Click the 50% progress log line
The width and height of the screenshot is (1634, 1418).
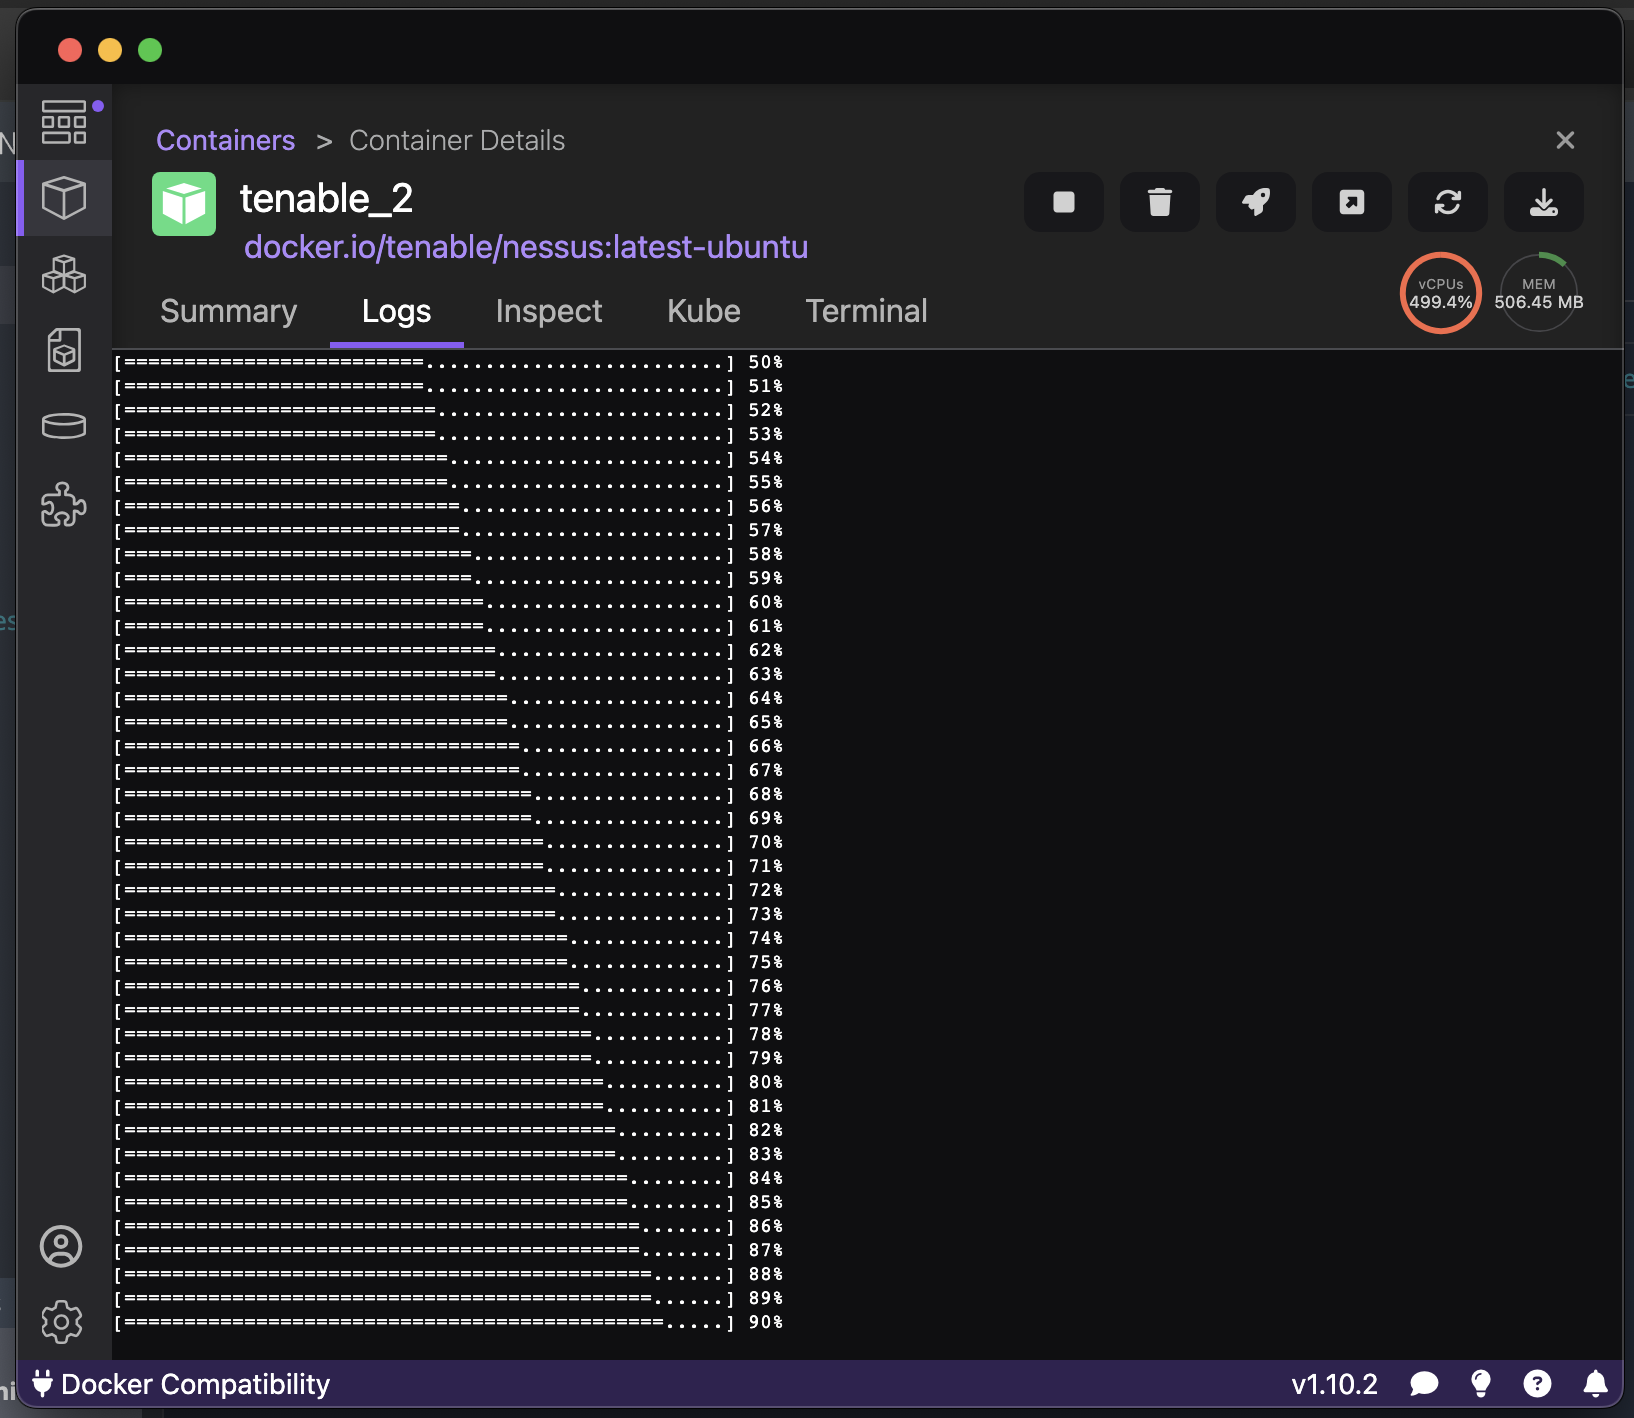[x=449, y=362]
